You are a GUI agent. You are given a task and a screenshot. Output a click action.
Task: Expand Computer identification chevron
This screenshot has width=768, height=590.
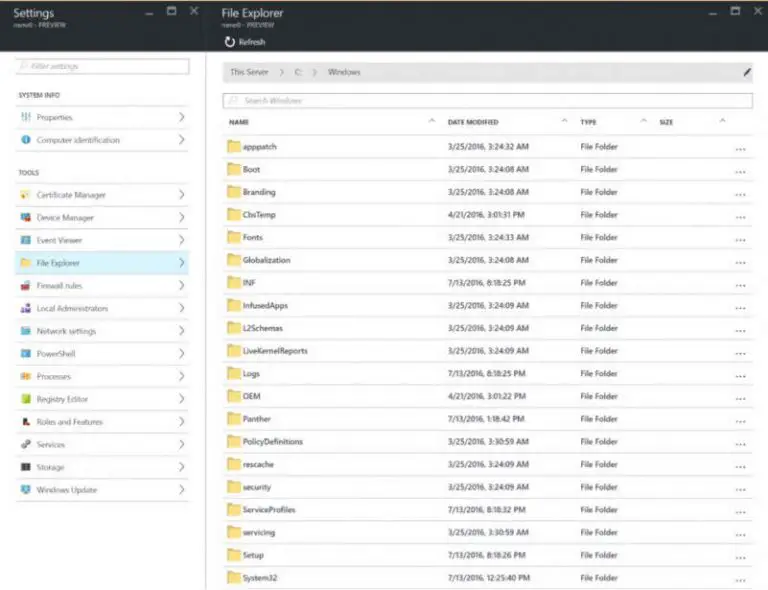click(x=181, y=140)
